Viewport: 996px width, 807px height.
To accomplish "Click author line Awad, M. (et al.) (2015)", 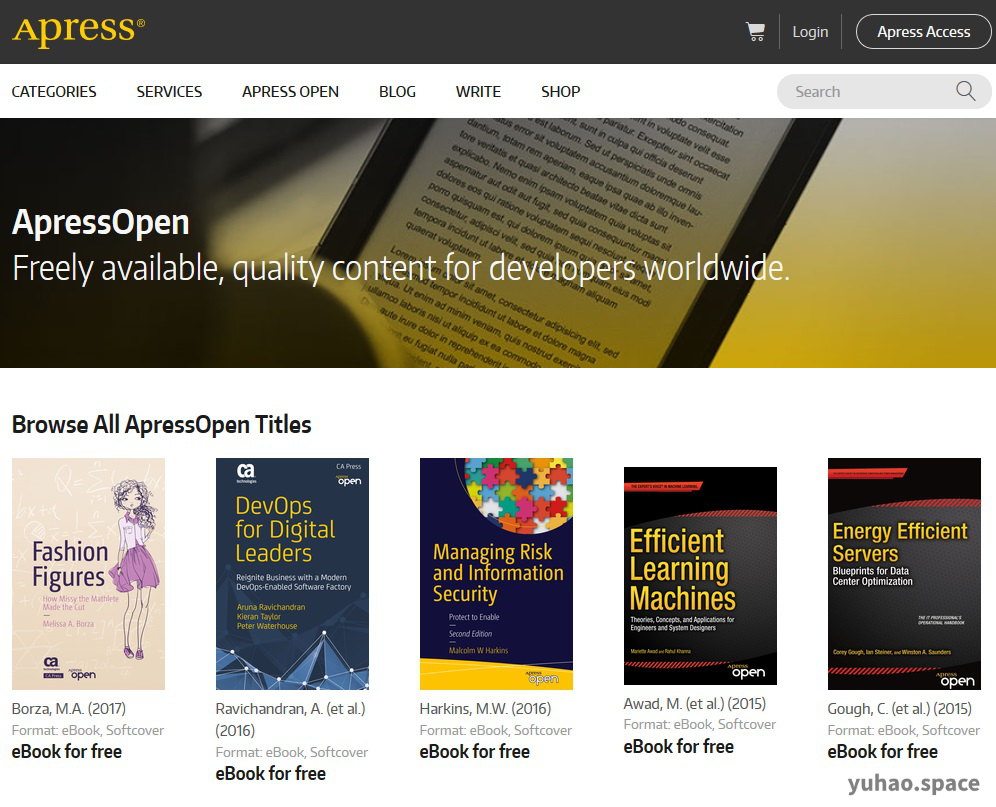I will coord(695,703).
